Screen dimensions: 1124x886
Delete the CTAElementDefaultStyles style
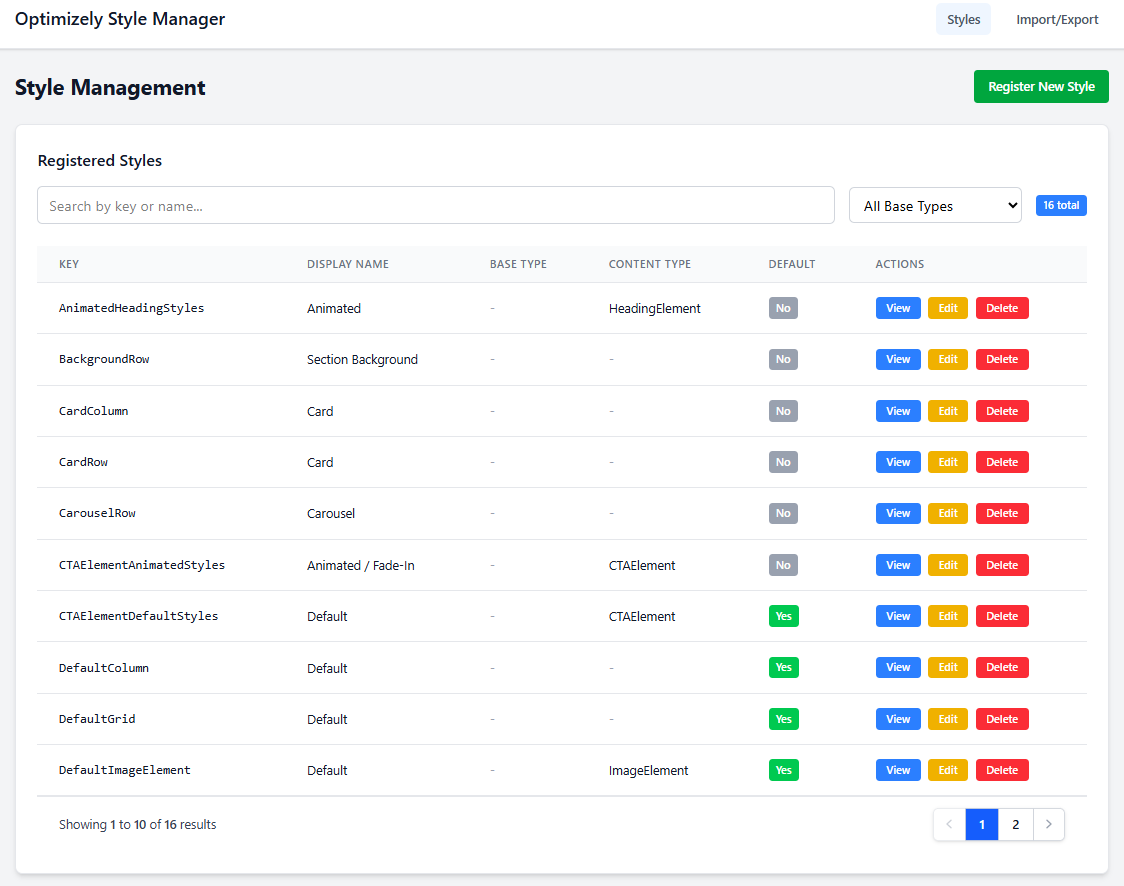(x=1002, y=616)
